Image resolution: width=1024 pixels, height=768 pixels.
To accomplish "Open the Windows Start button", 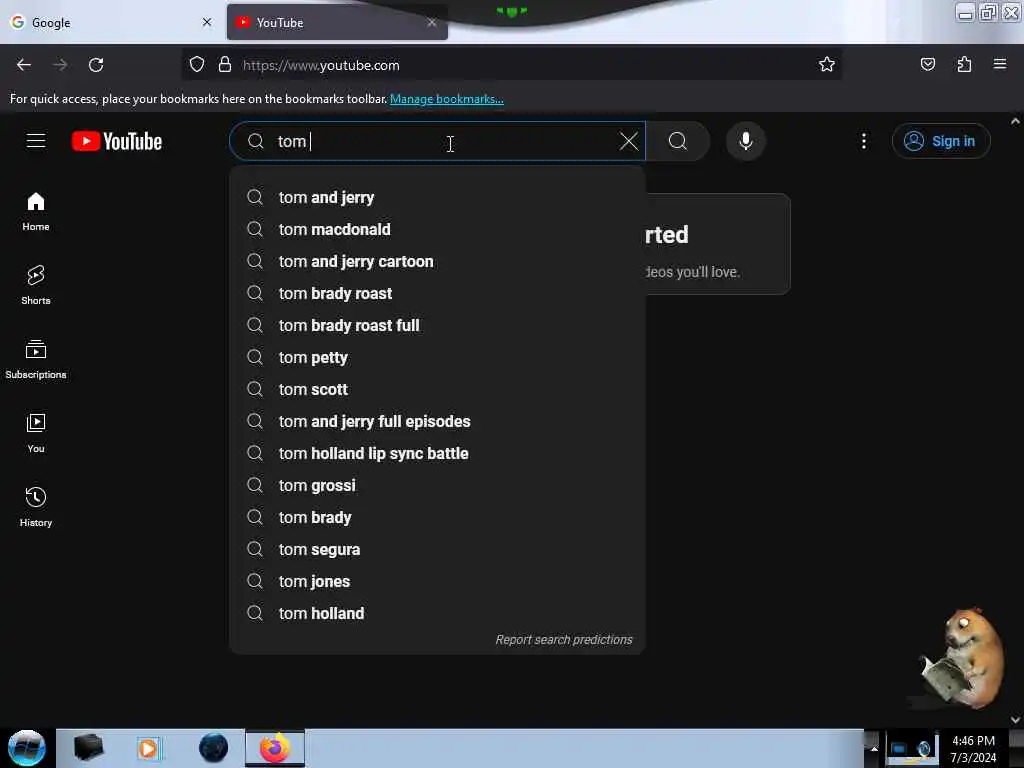I will pyautogui.click(x=27, y=748).
